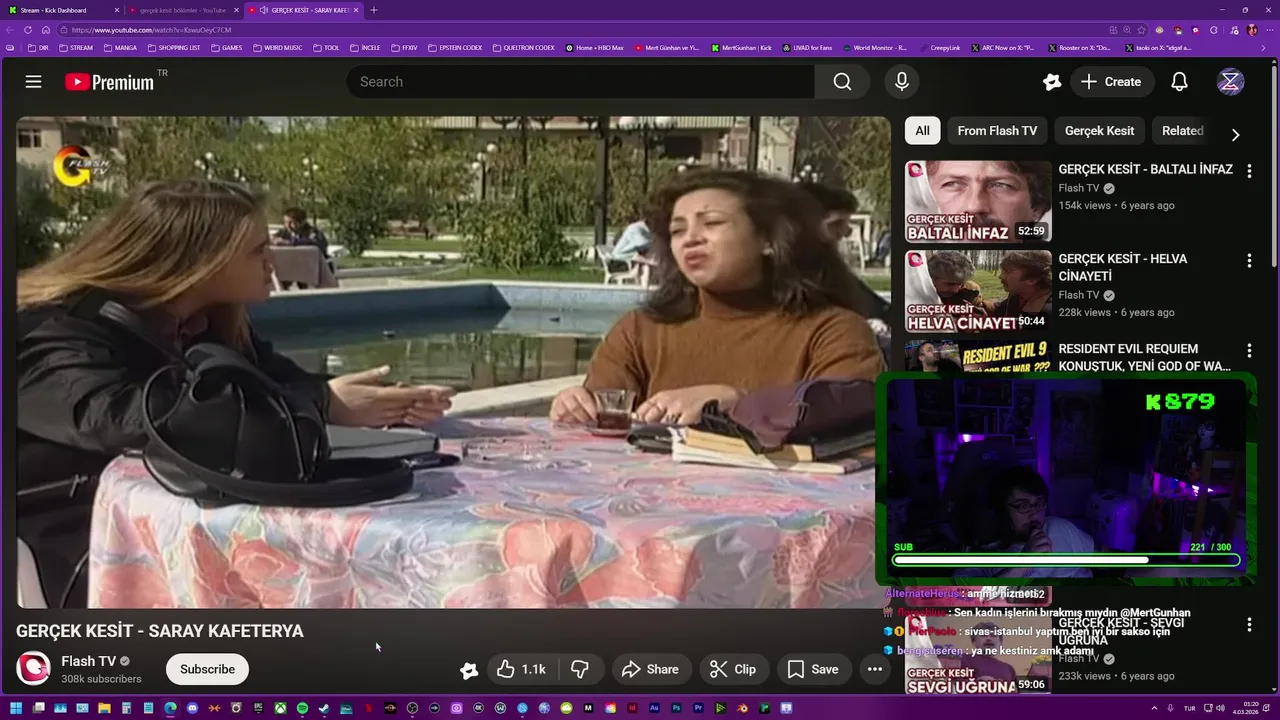The height and width of the screenshot is (720, 1280).
Task: Like the video with 1.1k likes
Action: tap(522, 669)
